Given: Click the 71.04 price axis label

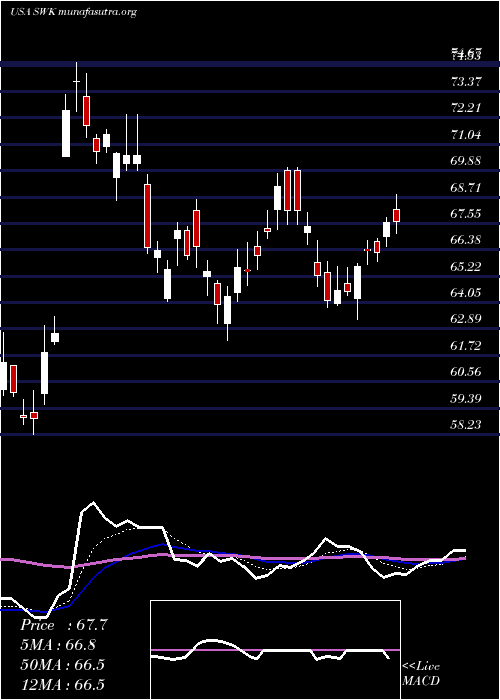Looking at the screenshot, I should (x=466, y=134).
